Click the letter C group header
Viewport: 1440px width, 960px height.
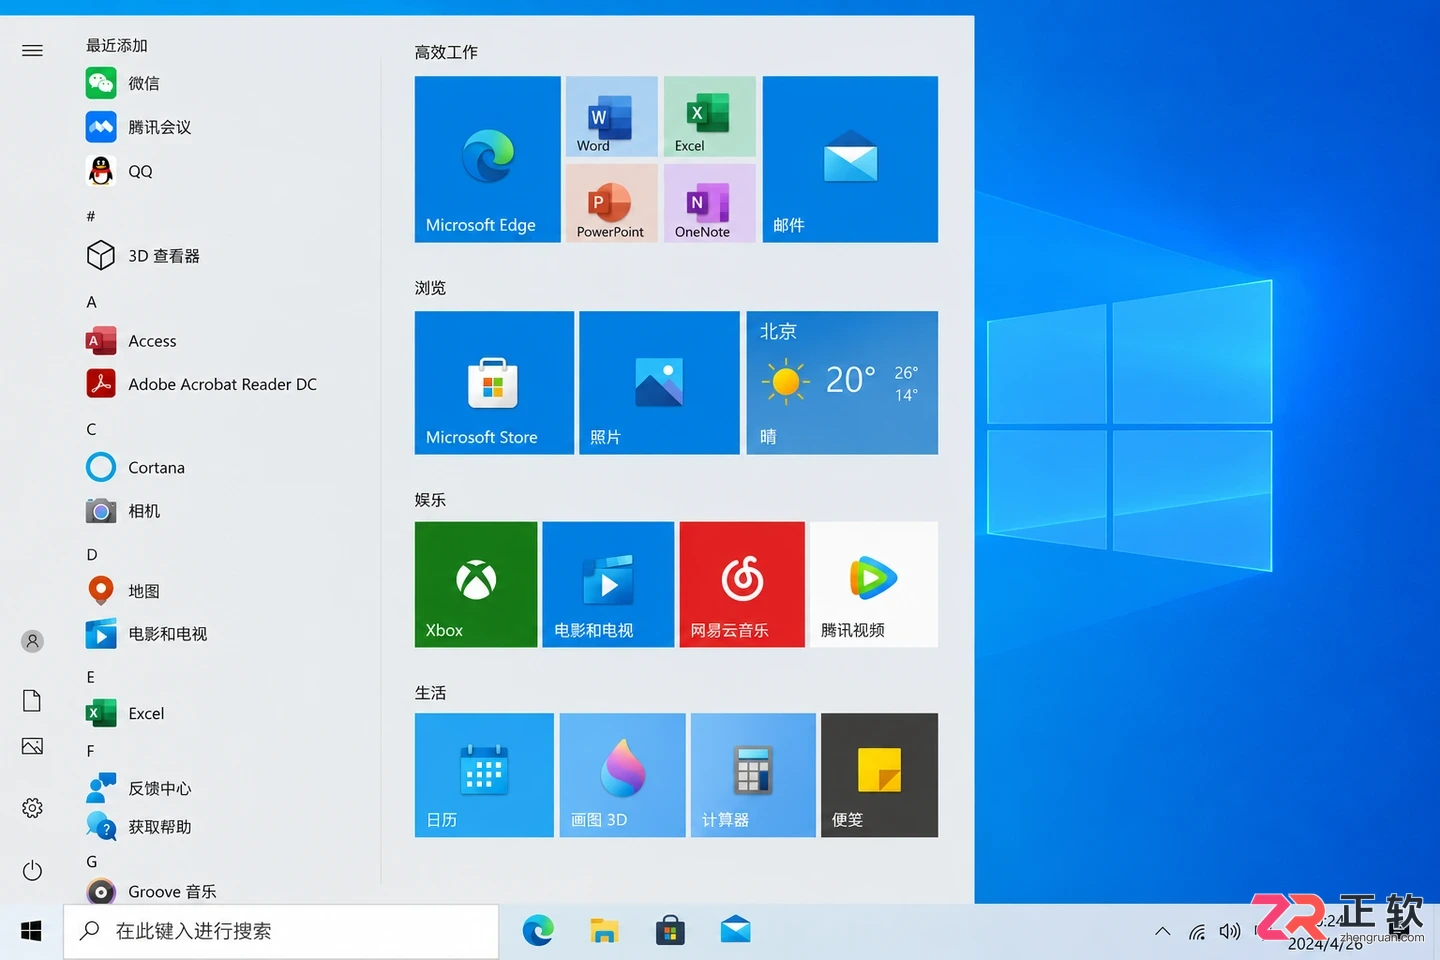91,429
